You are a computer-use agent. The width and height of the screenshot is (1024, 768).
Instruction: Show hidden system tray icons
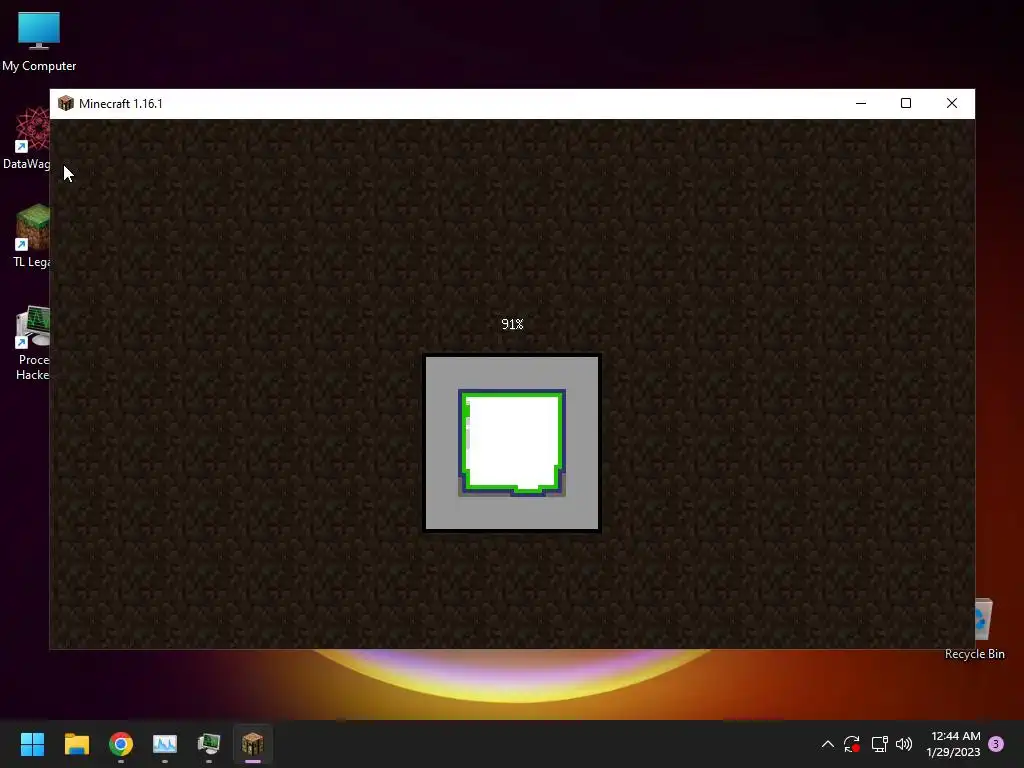point(827,744)
